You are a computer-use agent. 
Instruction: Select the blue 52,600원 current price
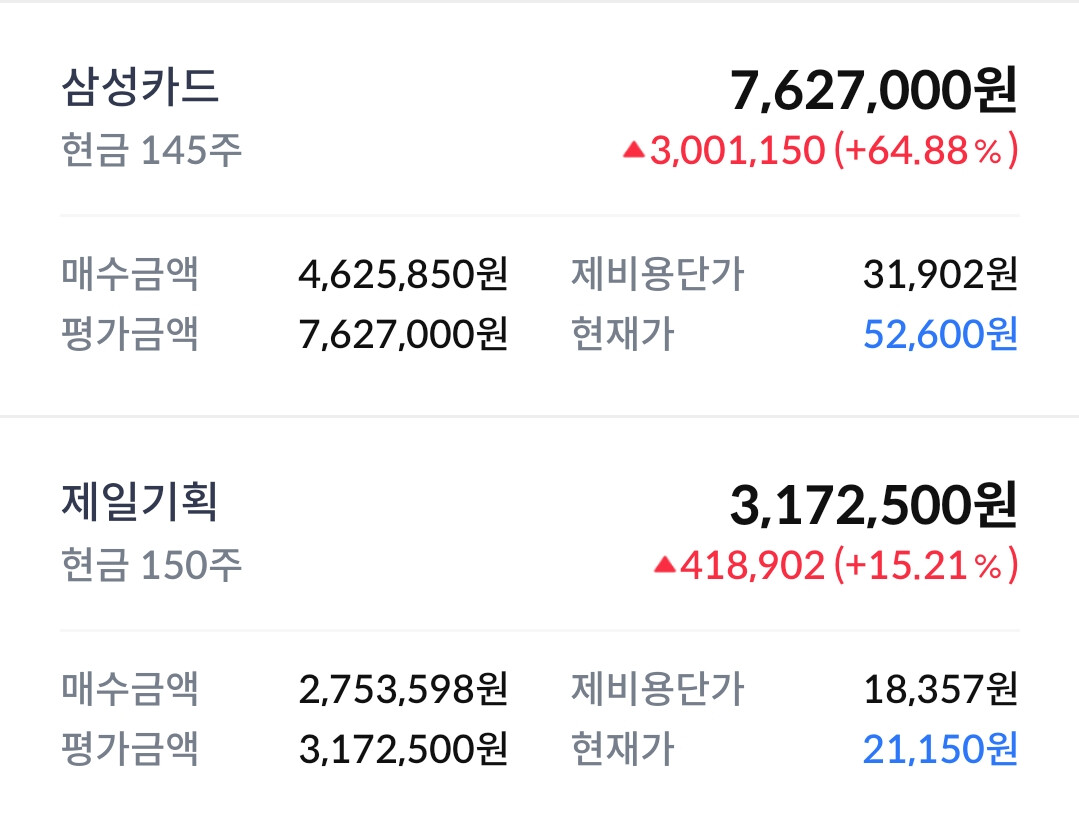tap(940, 334)
